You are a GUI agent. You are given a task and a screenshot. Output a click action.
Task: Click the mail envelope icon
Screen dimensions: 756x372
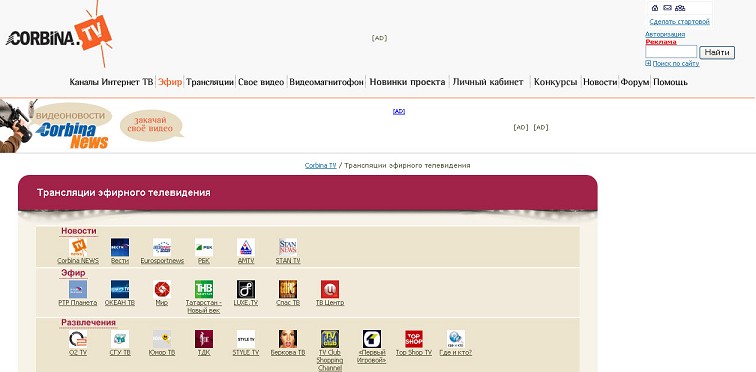(x=667, y=8)
